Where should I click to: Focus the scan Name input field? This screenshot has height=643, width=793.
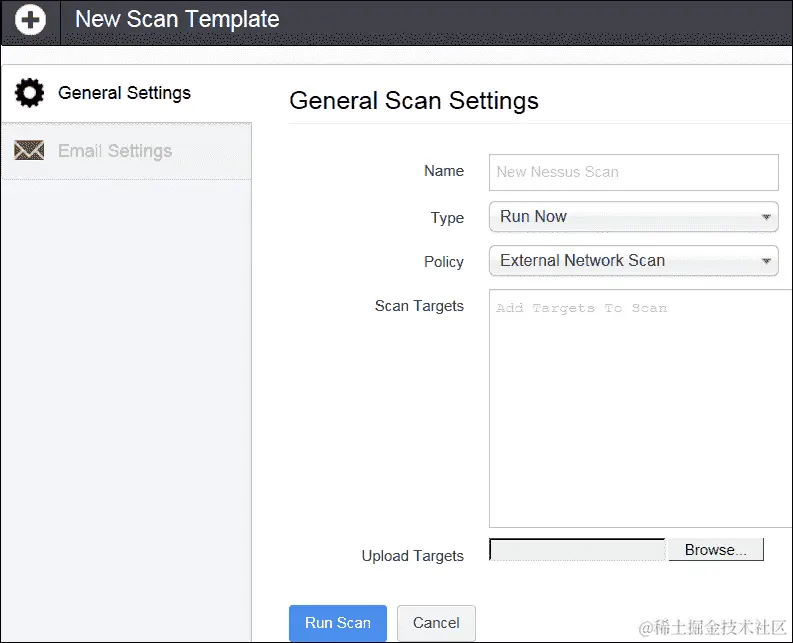click(634, 173)
